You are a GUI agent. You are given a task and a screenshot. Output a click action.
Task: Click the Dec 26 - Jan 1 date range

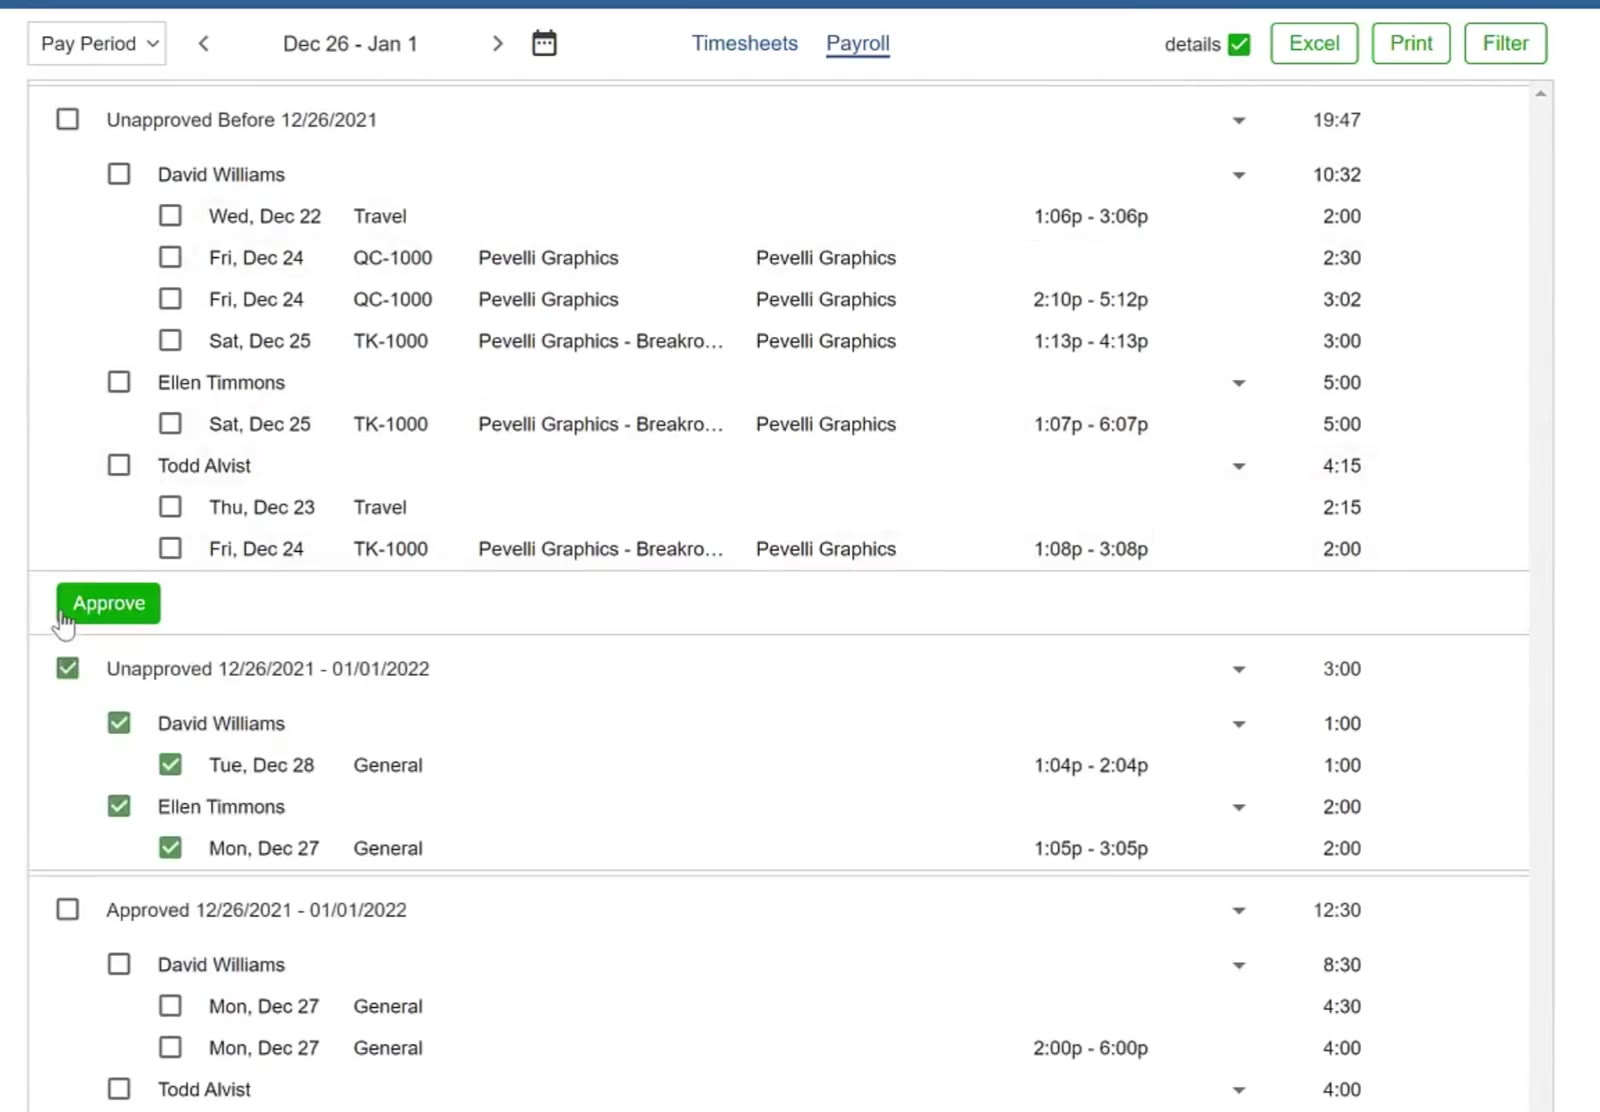350,44
